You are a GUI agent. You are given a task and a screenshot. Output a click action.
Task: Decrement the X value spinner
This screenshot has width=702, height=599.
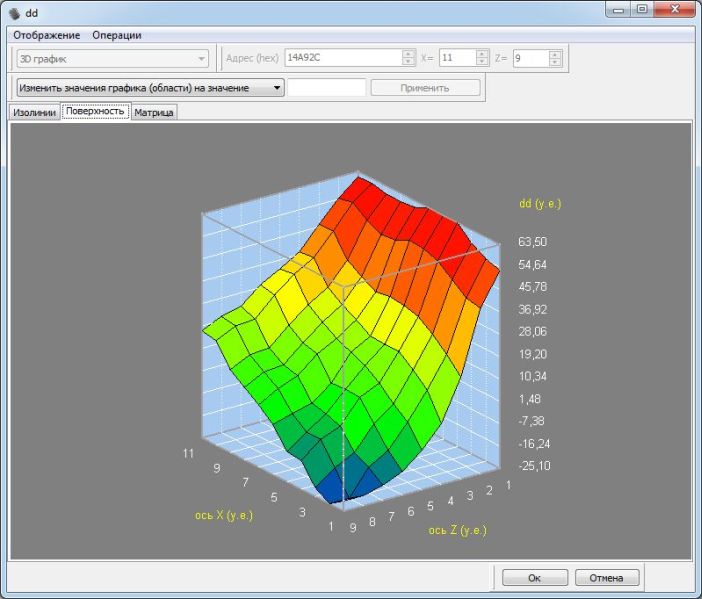pyautogui.click(x=482, y=63)
